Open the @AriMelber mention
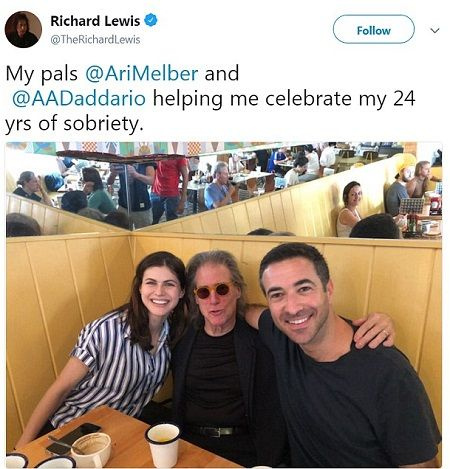The height and width of the screenshot is (469, 450). (142, 73)
